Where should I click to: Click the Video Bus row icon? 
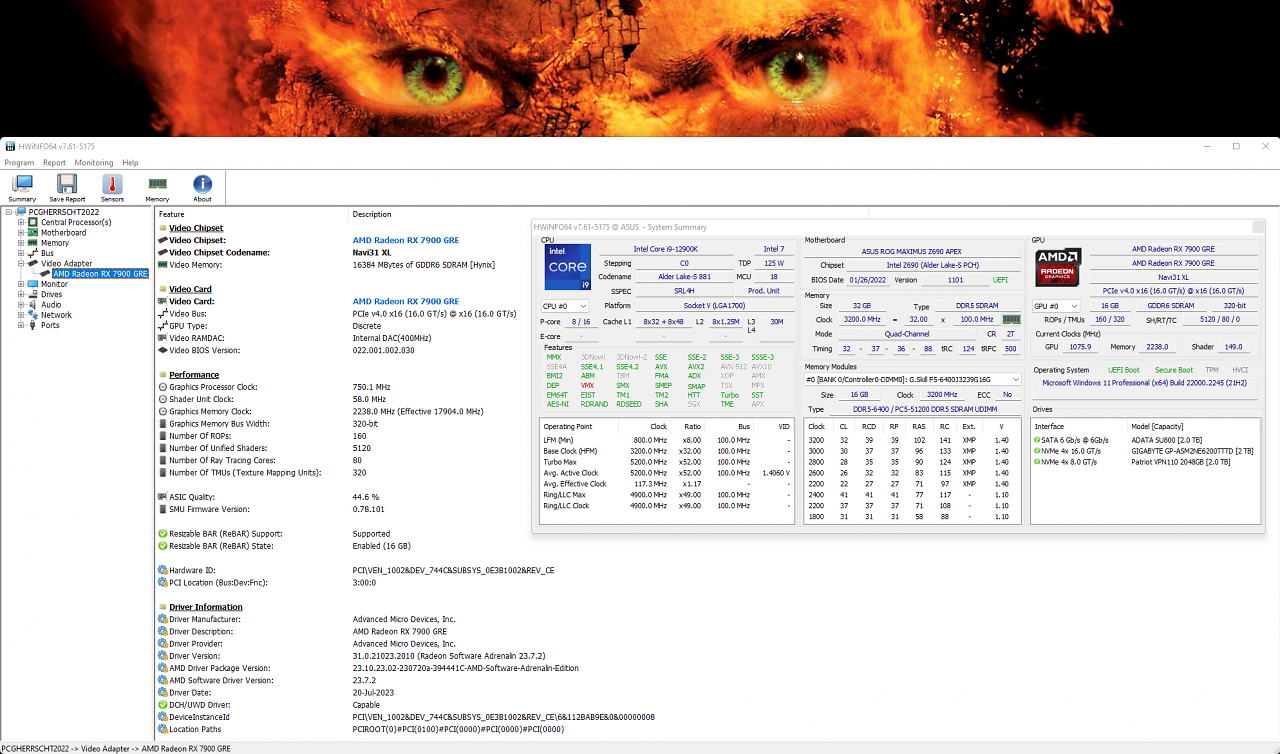point(163,314)
